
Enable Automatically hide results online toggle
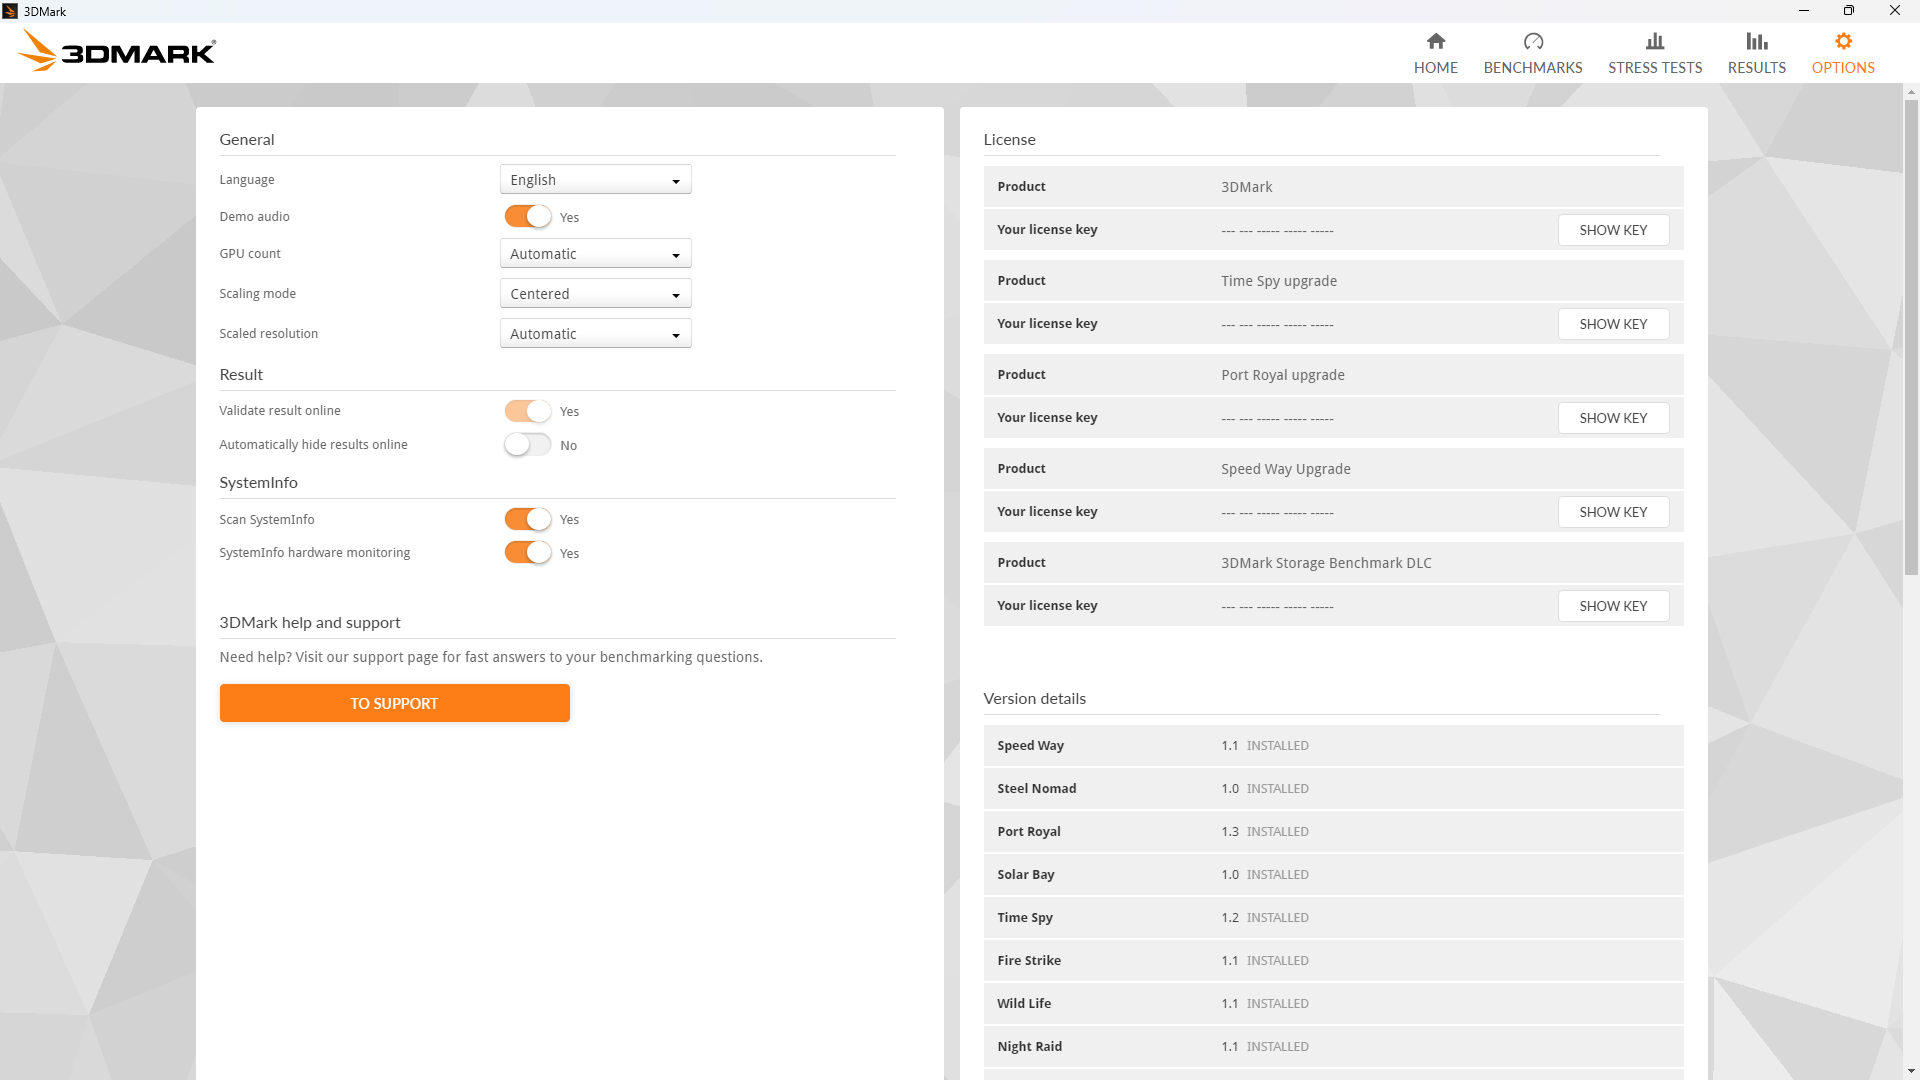coord(527,445)
